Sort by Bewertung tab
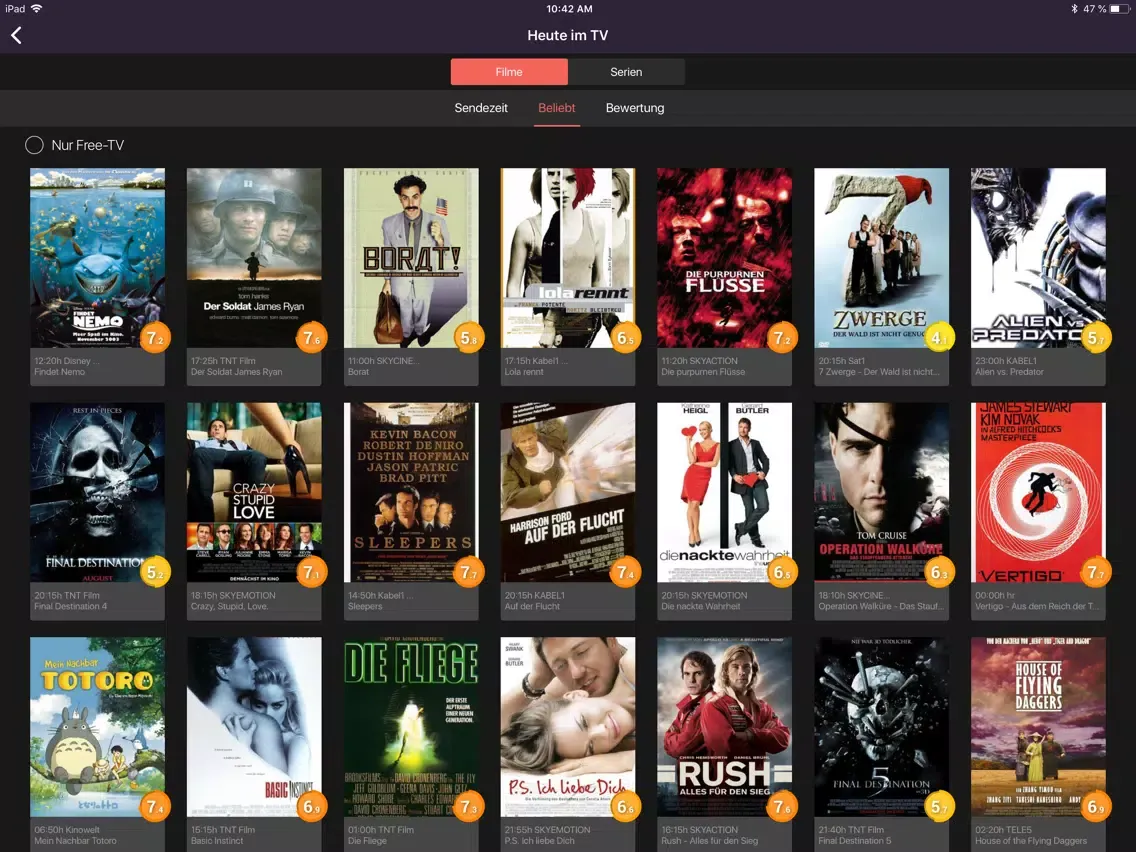This screenshot has height=852, width=1136. (x=635, y=108)
